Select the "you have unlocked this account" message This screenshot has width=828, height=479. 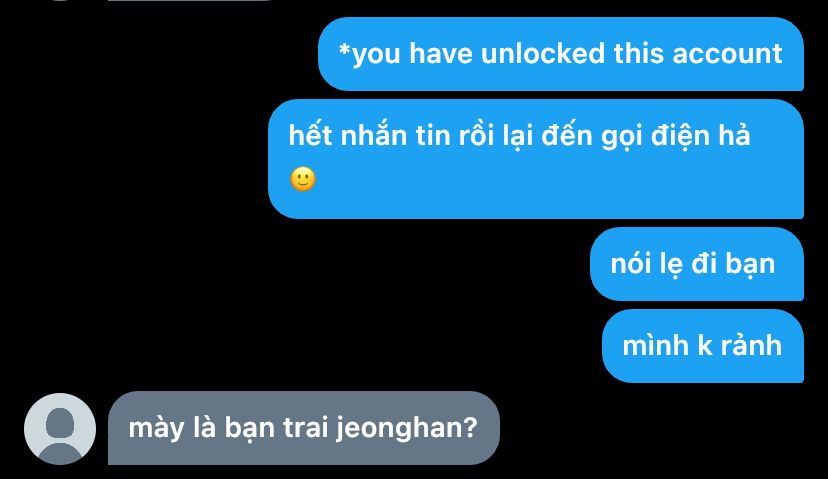pyautogui.click(x=561, y=54)
